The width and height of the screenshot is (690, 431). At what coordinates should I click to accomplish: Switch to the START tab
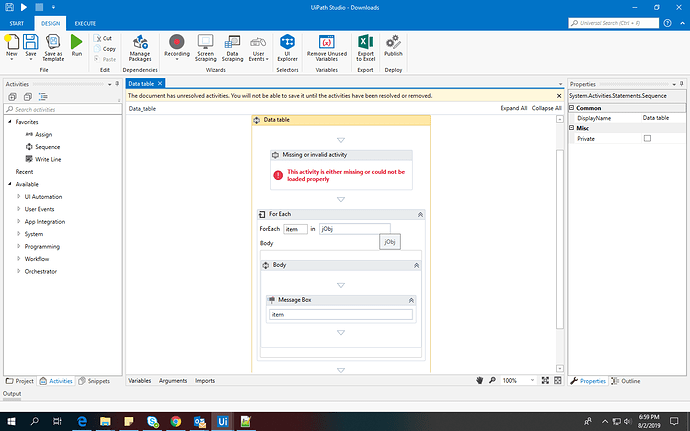[x=17, y=23]
